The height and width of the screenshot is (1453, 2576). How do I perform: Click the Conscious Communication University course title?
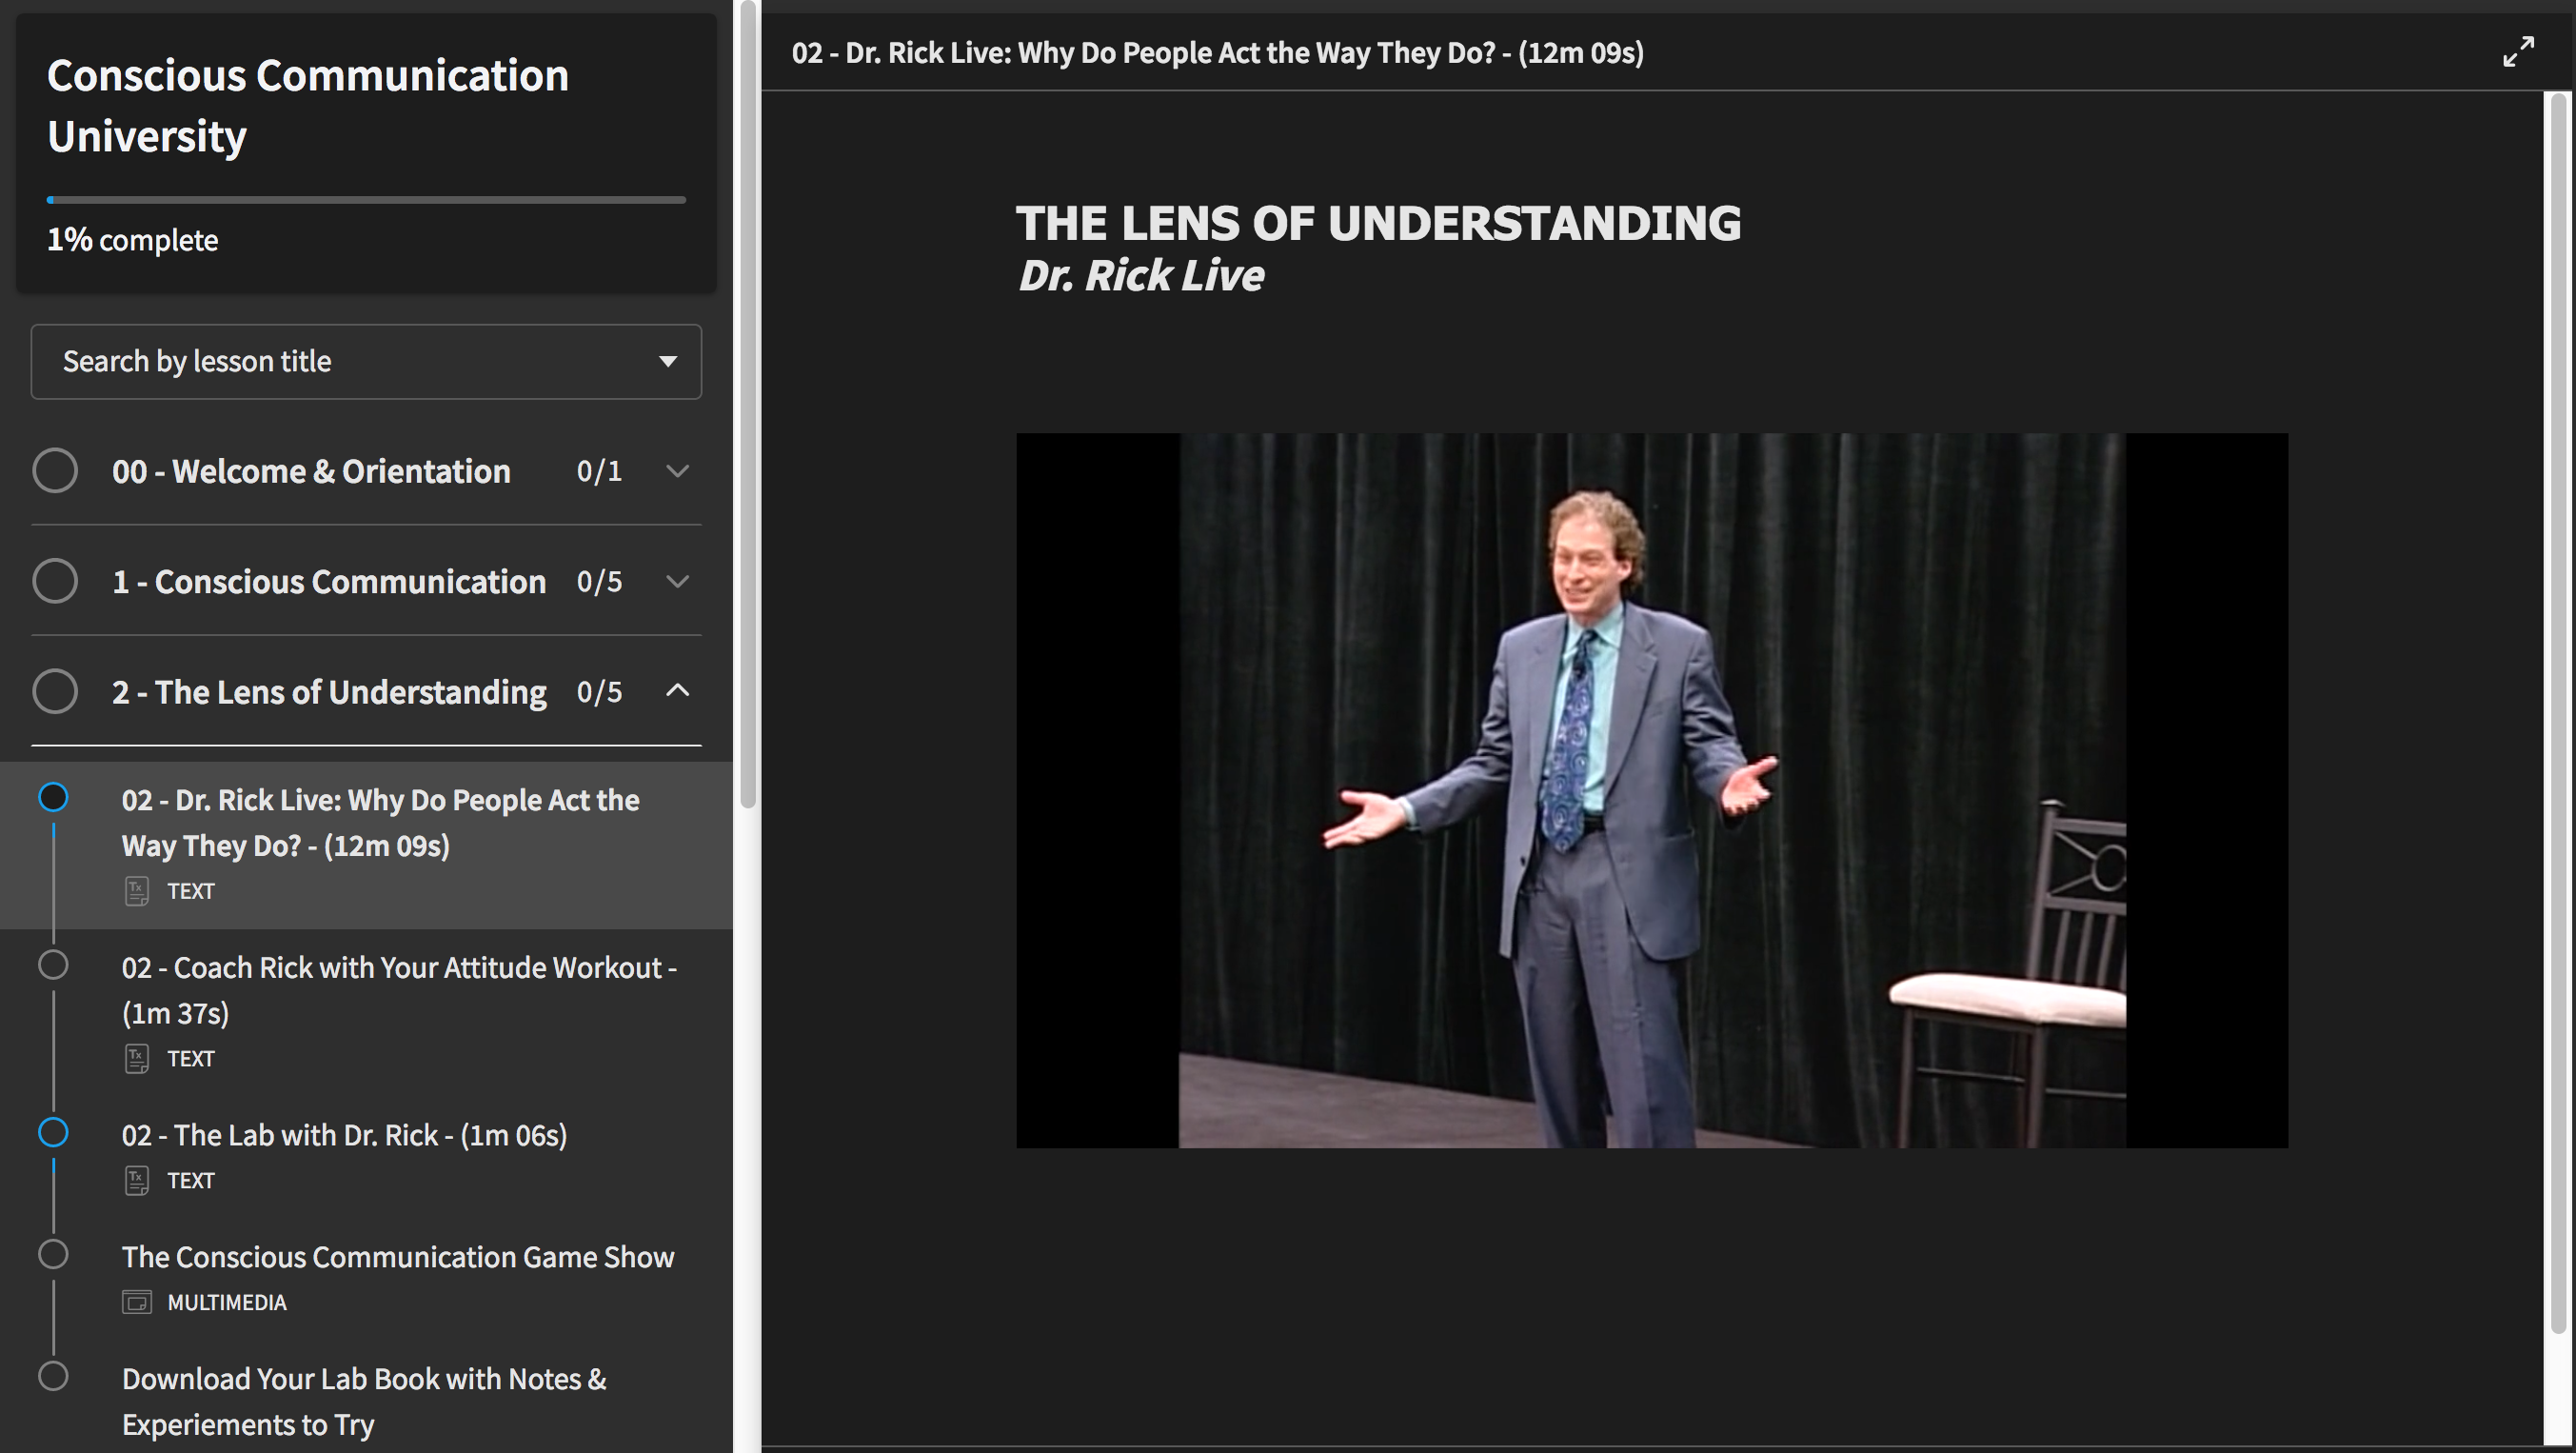307,105
